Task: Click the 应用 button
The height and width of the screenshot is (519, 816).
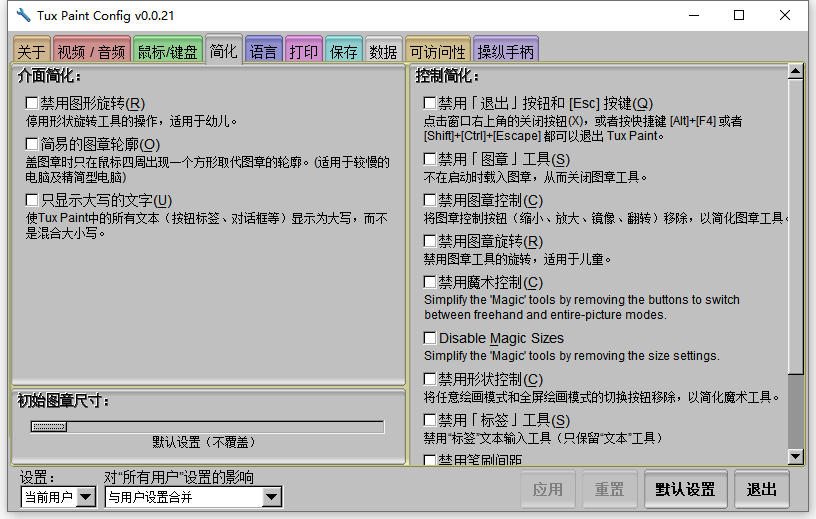Action: (x=548, y=489)
